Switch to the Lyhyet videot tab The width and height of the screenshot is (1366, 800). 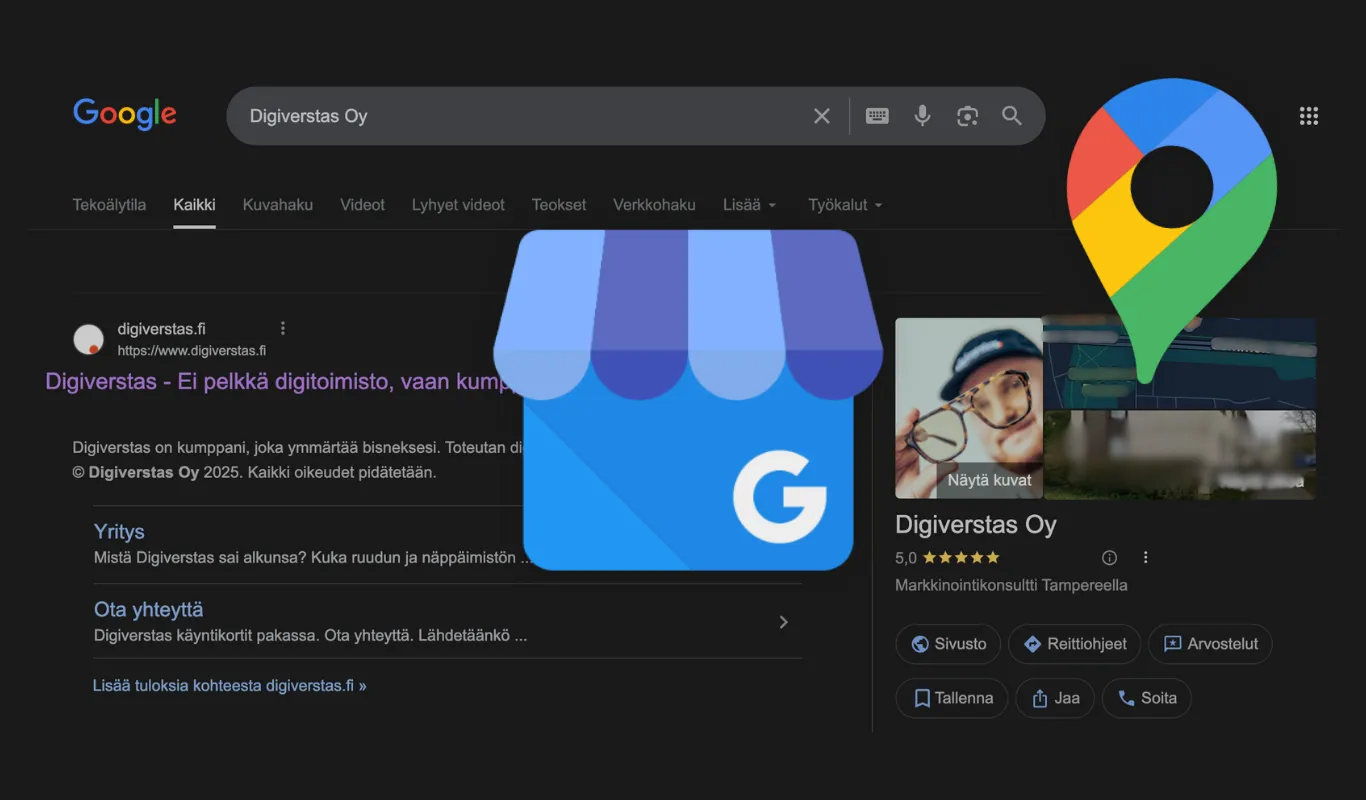pos(458,205)
